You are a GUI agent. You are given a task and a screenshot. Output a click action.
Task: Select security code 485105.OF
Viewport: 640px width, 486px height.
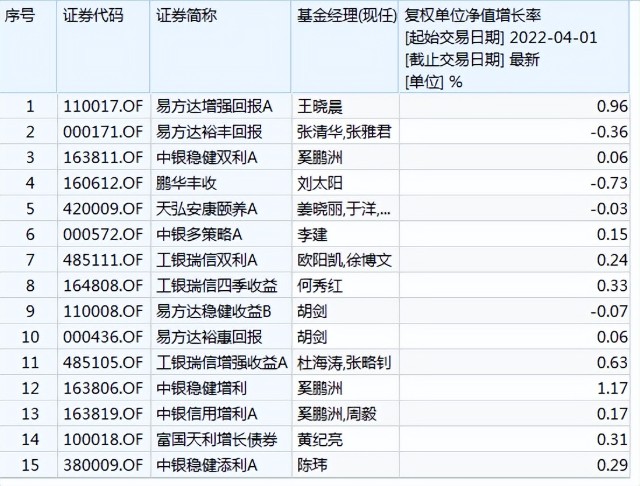coord(103,362)
